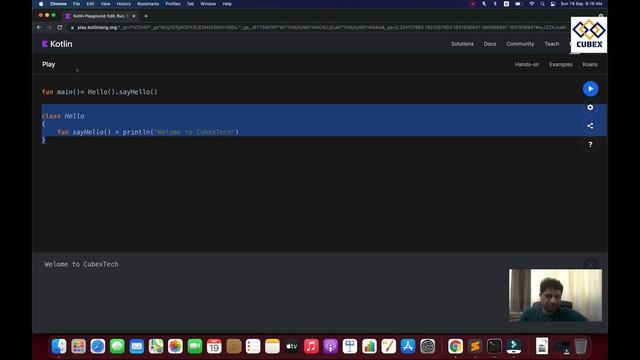Image resolution: width=640 pixels, height=360 pixels.
Task: Click the Play heading
Action: pos(49,64)
